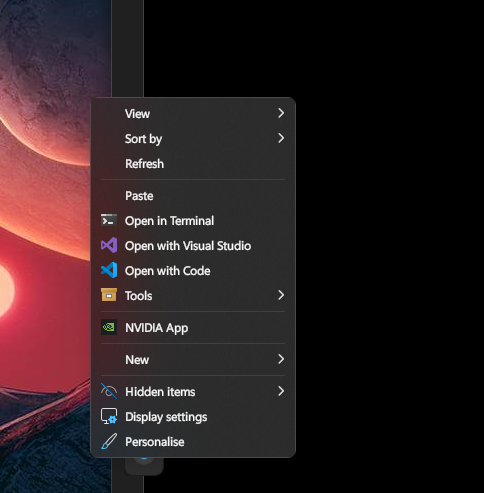Choose Paste from the context menu
This screenshot has height=493, width=484.
point(193,196)
